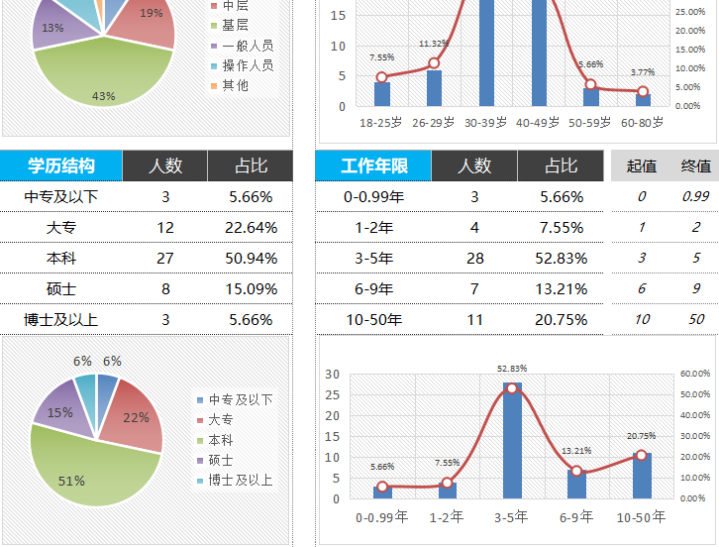Screen dimensions: 719x547
Task: Click the 13.21% cell in the table
Action: click(561, 289)
